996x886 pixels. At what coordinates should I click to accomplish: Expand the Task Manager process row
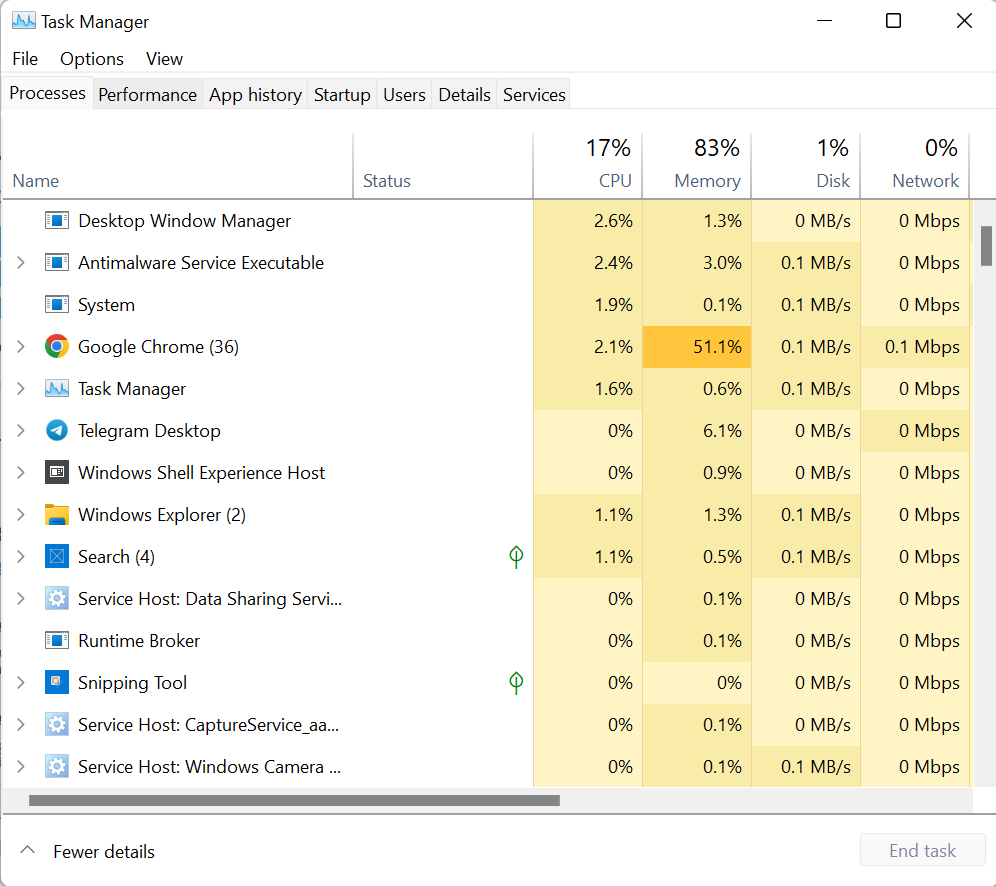(20, 389)
